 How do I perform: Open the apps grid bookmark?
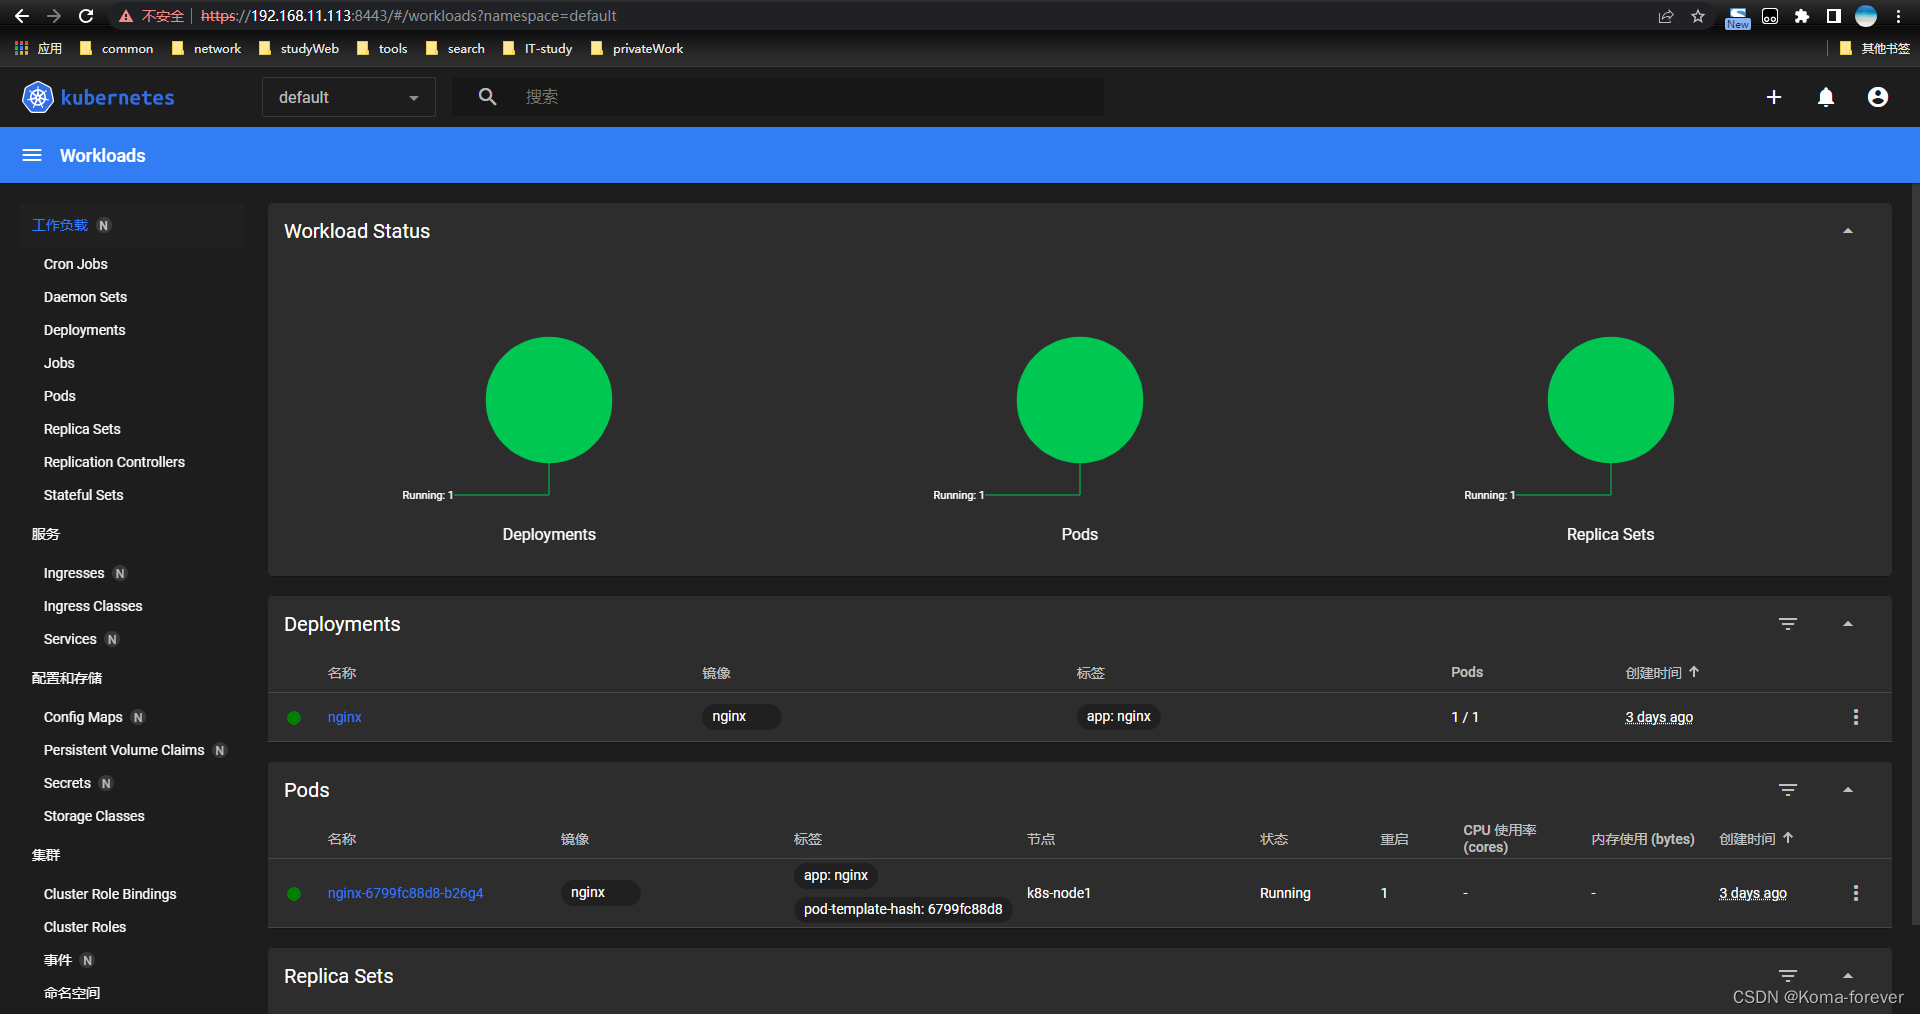[x=38, y=48]
